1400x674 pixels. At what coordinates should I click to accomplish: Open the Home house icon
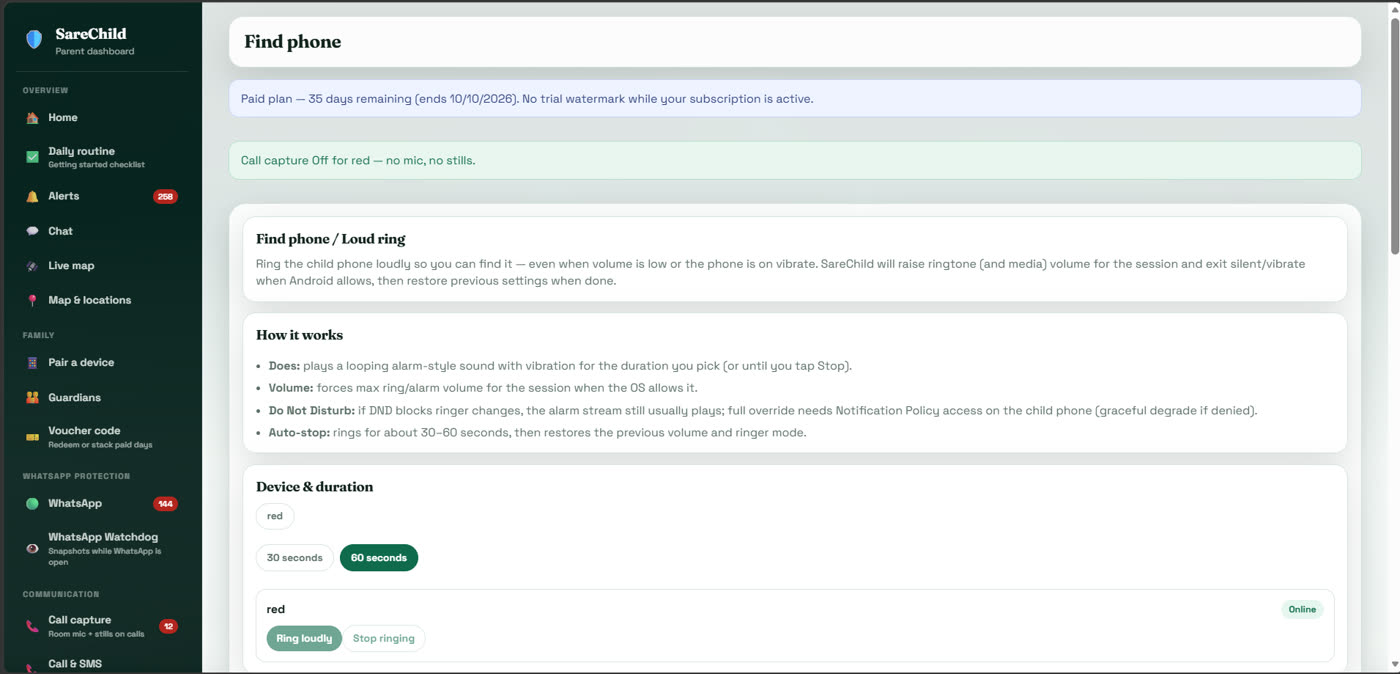tap(32, 118)
